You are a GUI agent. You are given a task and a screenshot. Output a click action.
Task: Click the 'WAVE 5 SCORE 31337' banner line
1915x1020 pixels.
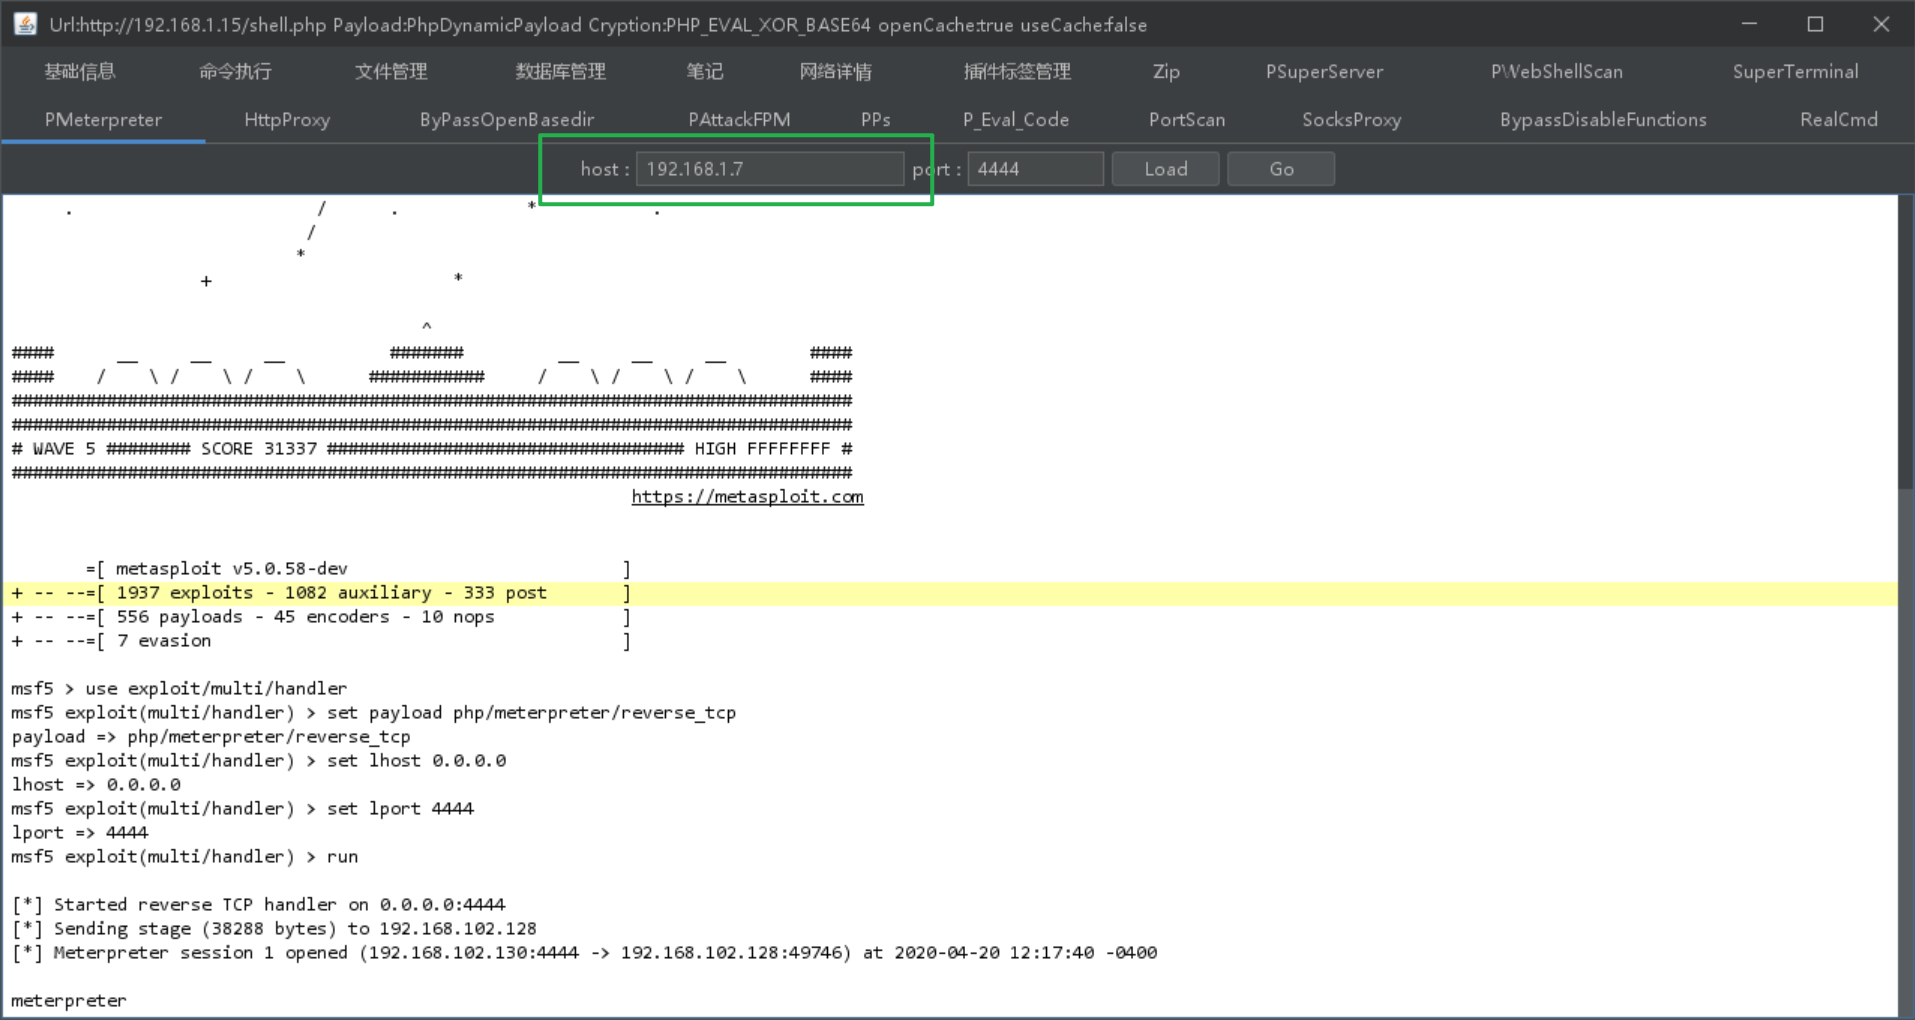pos(431,449)
